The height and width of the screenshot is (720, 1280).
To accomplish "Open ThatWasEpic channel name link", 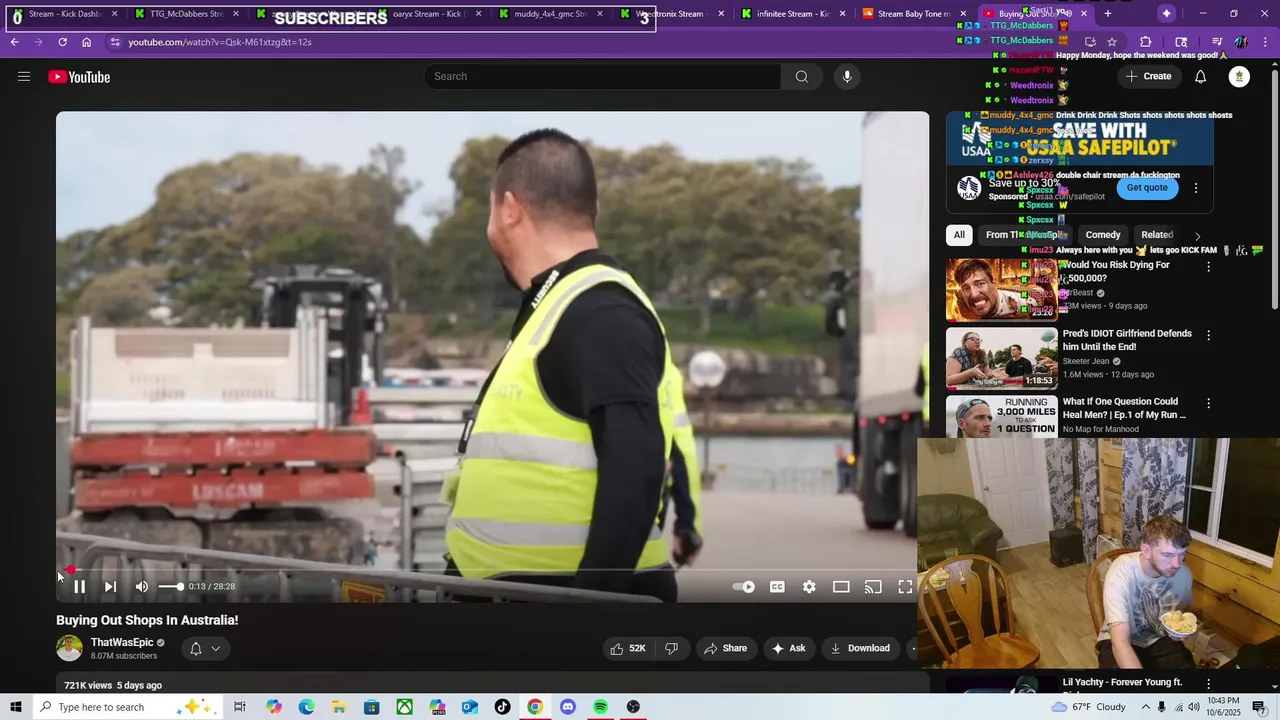I will pos(122,642).
